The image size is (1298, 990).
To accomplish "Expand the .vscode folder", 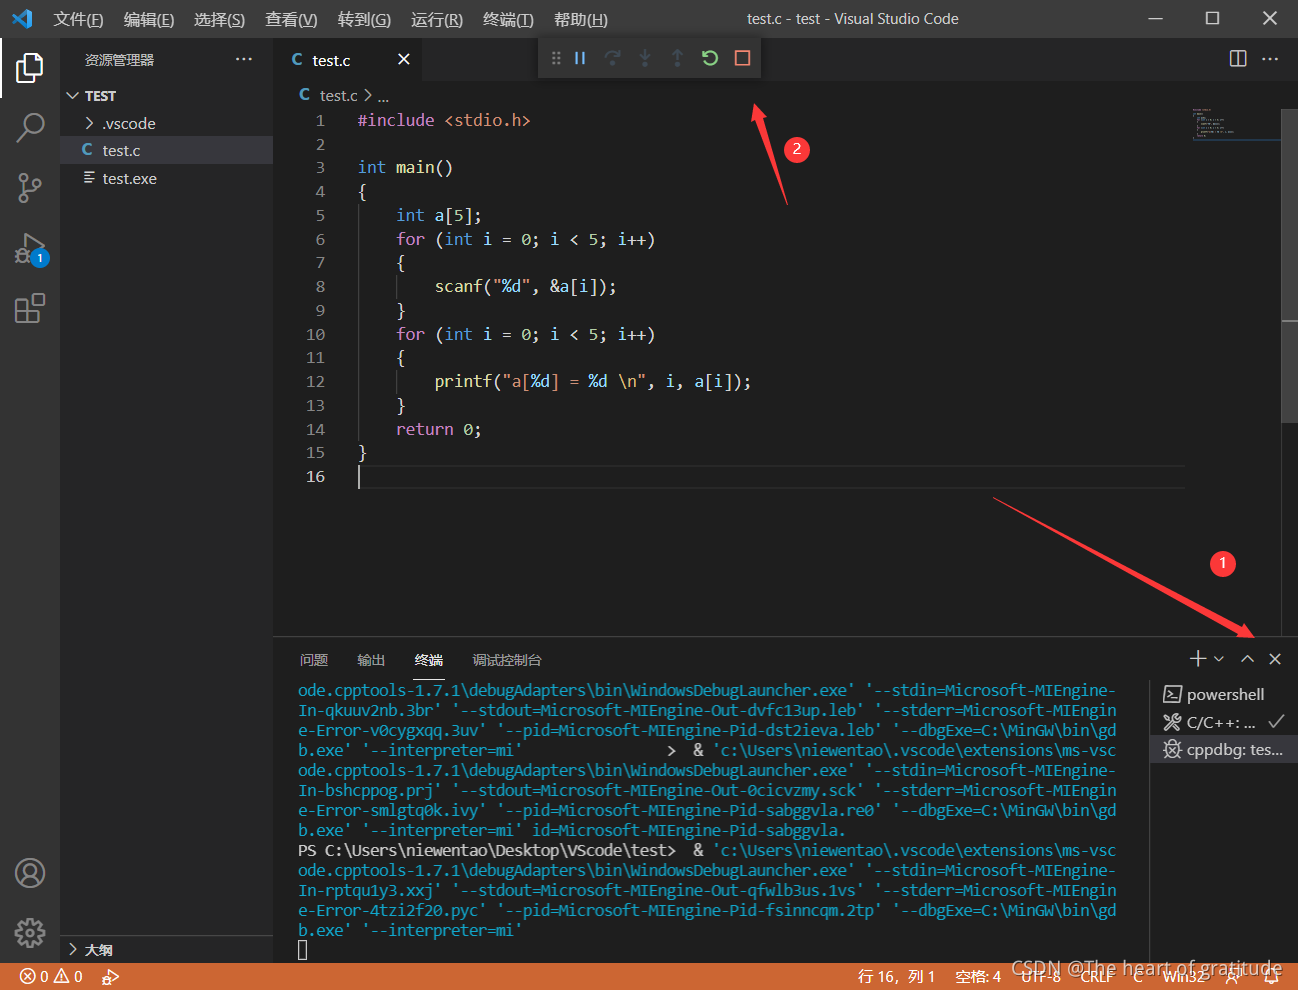I will [x=166, y=123].
